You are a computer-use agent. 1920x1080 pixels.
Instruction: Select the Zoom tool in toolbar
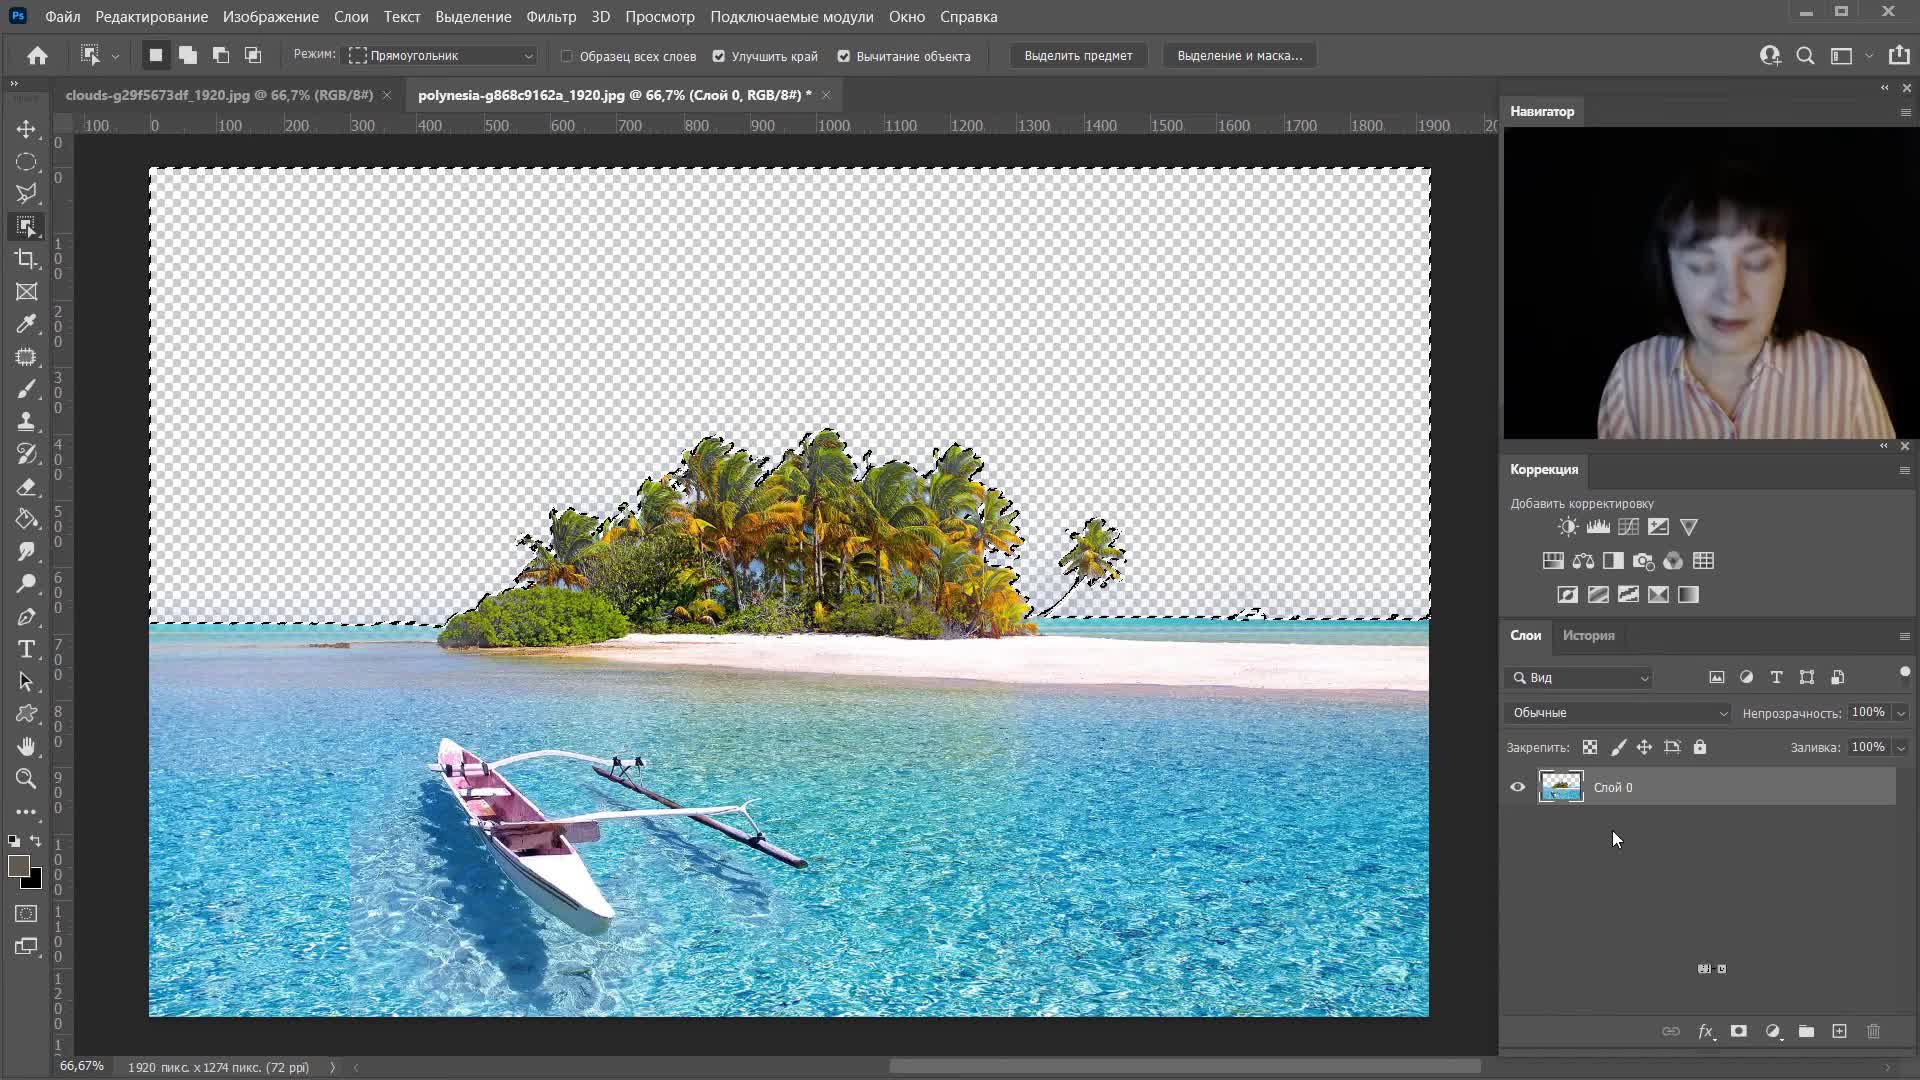pyautogui.click(x=27, y=779)
